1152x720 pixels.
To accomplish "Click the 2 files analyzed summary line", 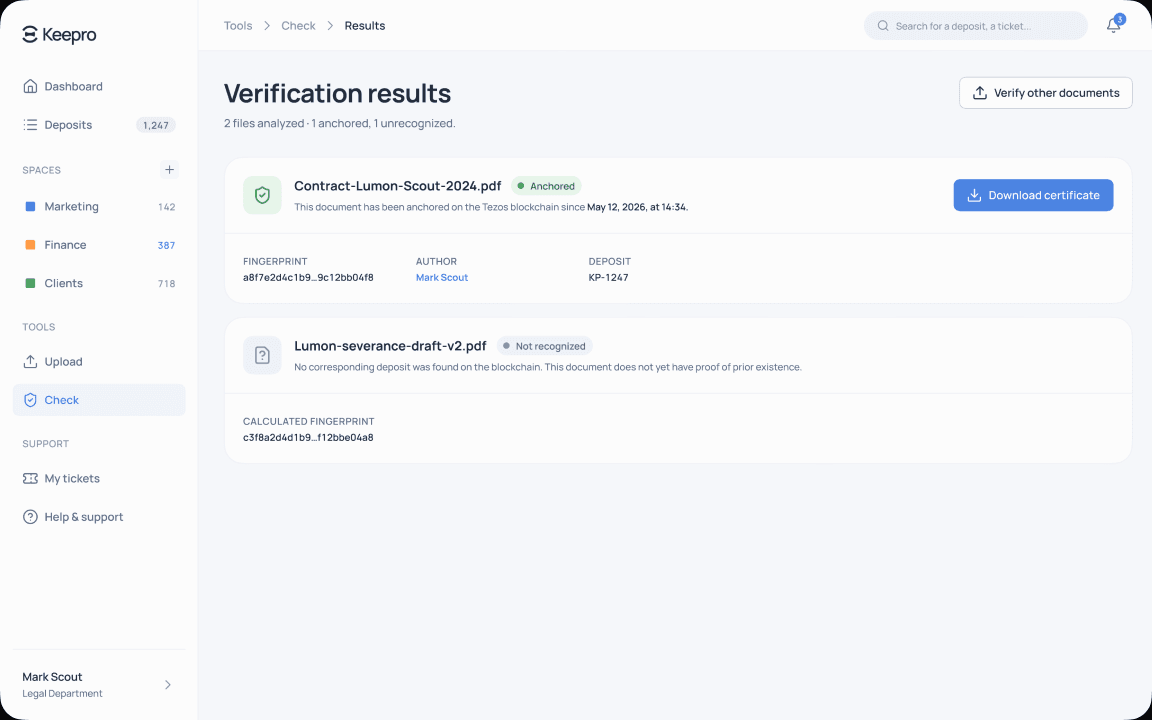I will click(339, 123).
